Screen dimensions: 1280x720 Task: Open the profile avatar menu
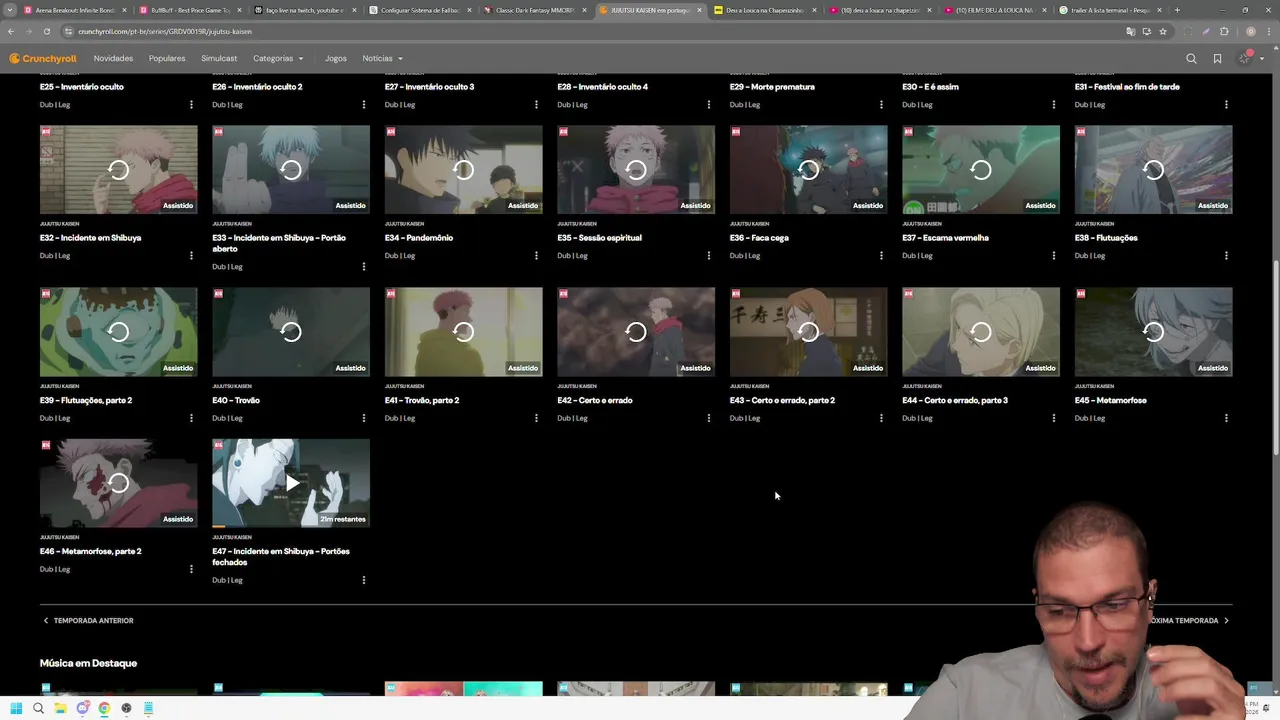1245,58
